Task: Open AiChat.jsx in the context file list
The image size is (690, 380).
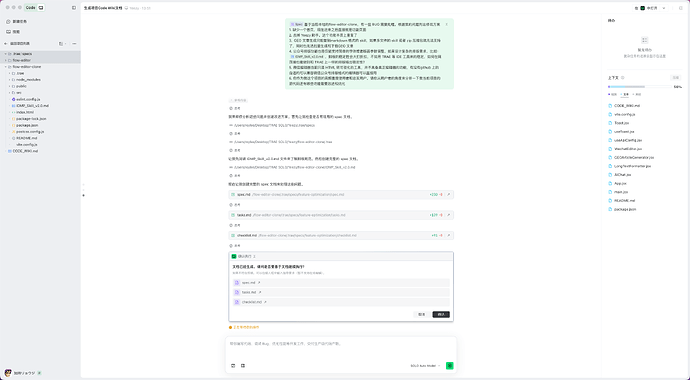Action: click(x=620, y=175)
